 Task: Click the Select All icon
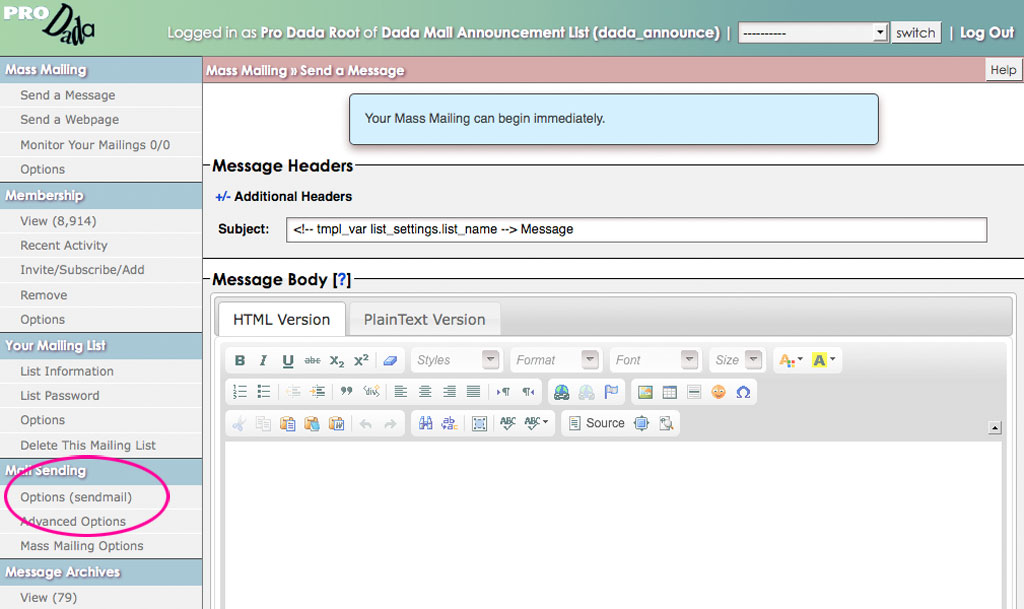point(479,424)
